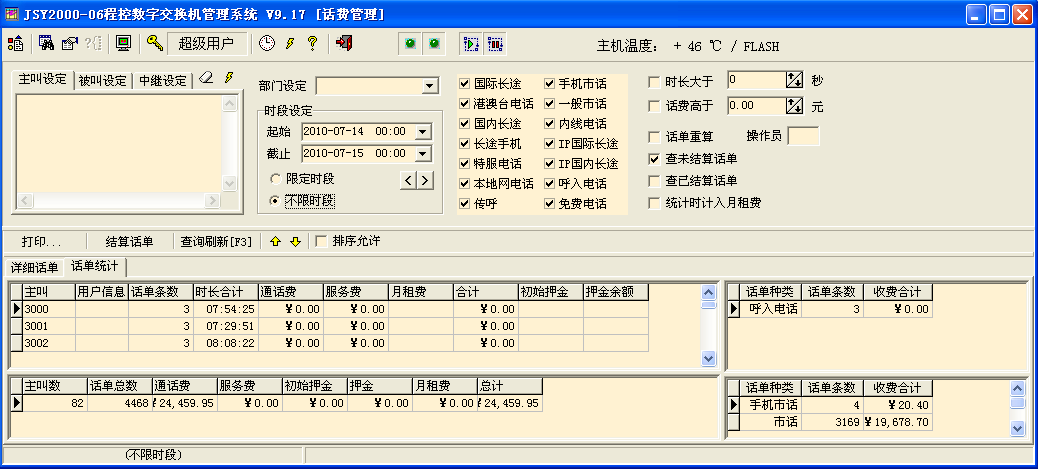Tick the 查已结算话单 checkbox

pos(655,181)
